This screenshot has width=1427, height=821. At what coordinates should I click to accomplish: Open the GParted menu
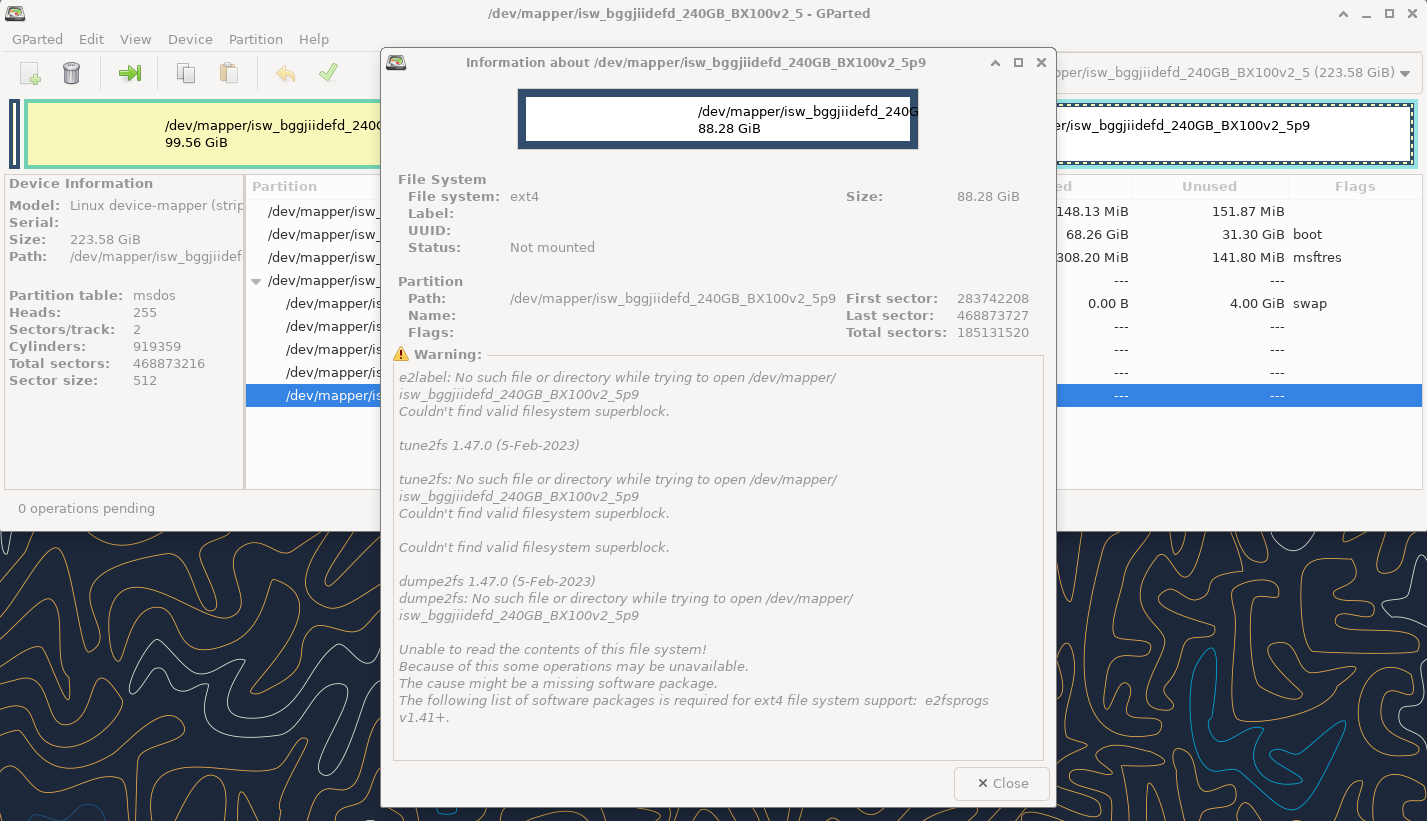click(37, 39)
